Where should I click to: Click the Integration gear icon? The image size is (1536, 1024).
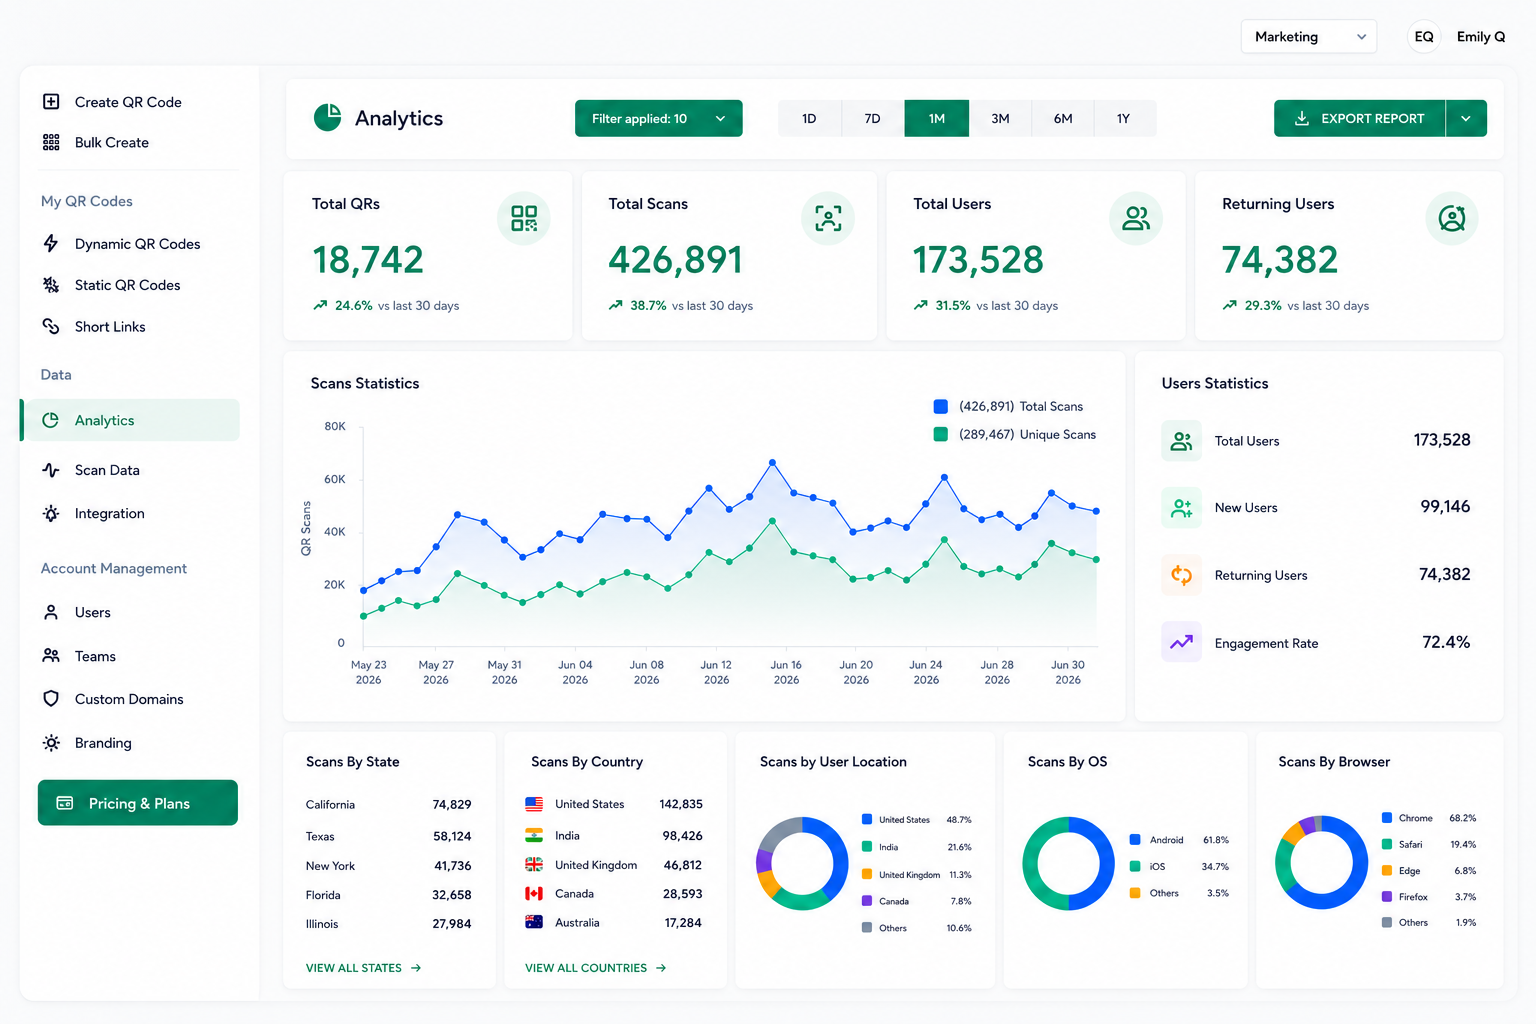tap(51, 514)
